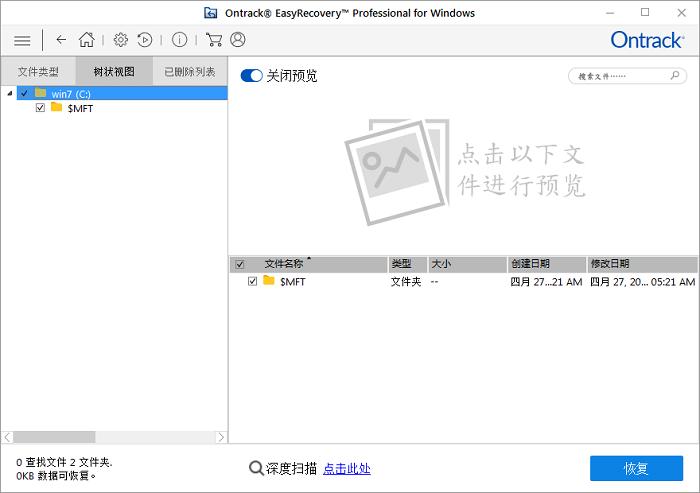The height and width of the screenshot is (493, 700).
Task: Click the resume recovery icon
Action: tap(145, 40)
